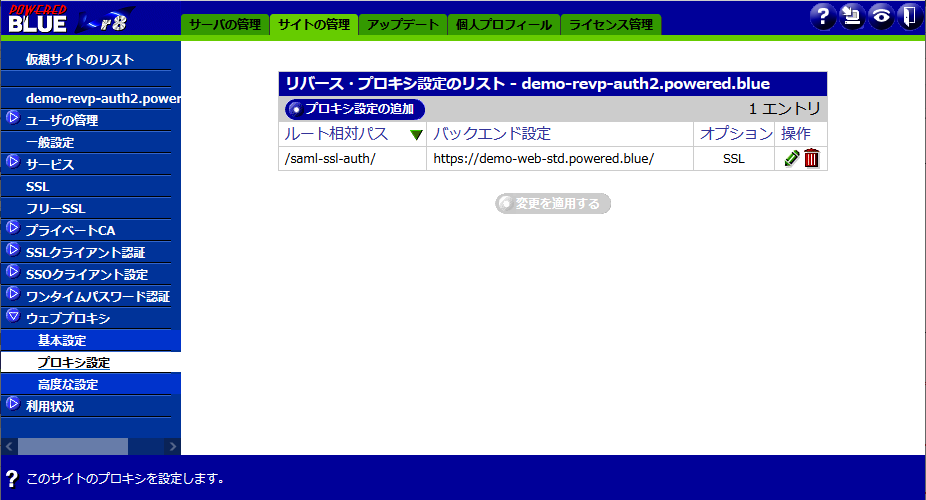Open 仮想サイトのリスト in sidebar
Image resolution: width=926 pixels, height=500 pixels.
click(x=80, y=60)
